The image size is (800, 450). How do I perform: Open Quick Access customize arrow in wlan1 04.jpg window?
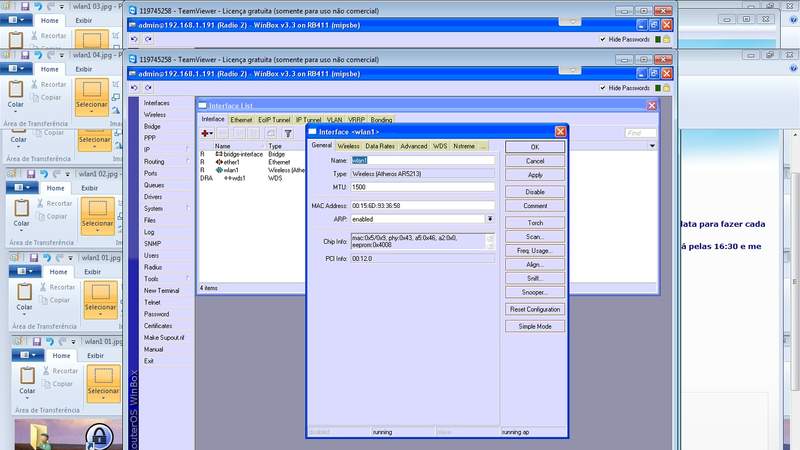62,55
